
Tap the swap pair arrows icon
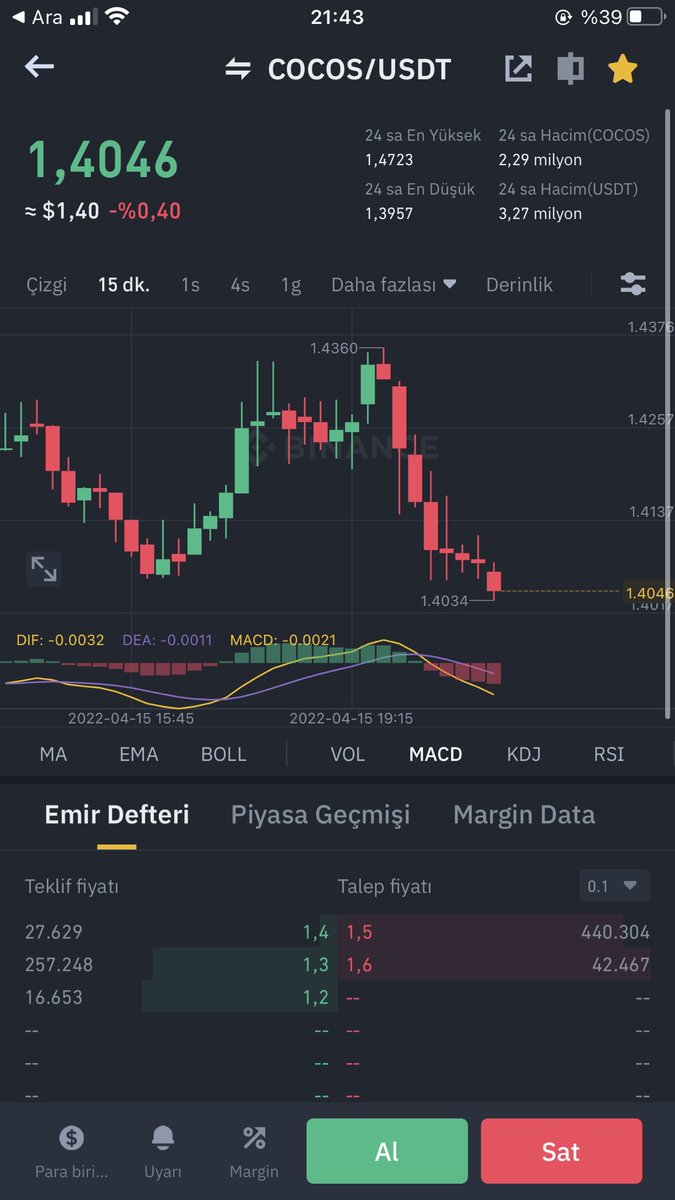237,69
